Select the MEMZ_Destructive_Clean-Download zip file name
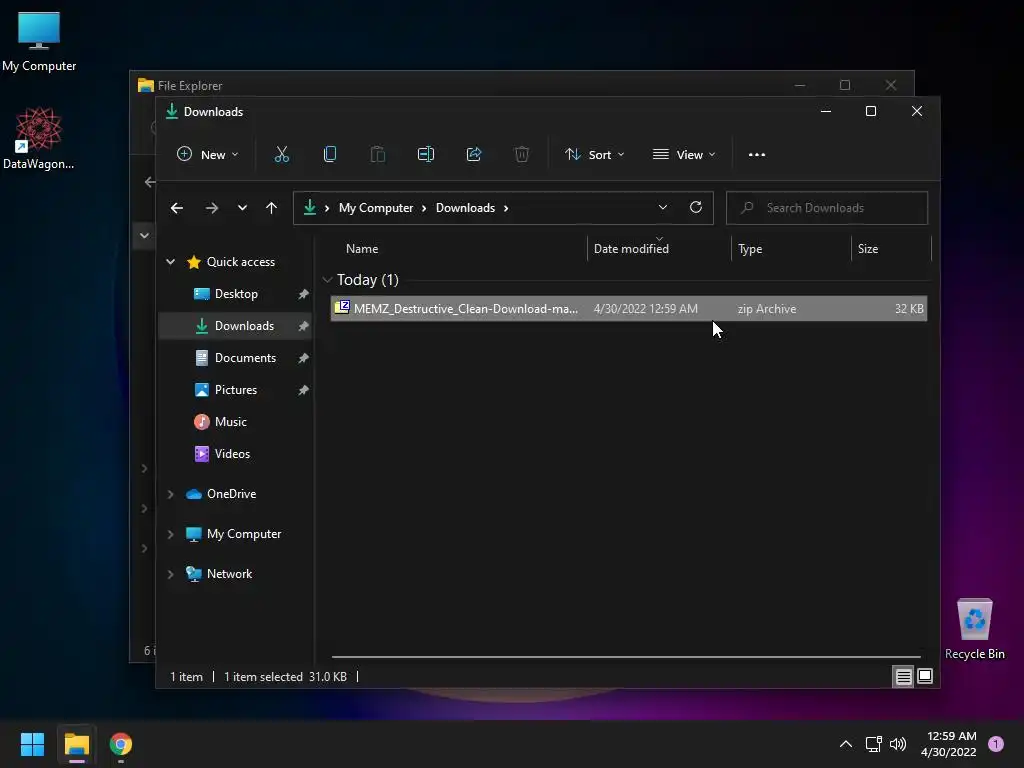Image resolution: width=1024 pixels, height=768 pixels. pyautogui.click(x=465, y=308)
